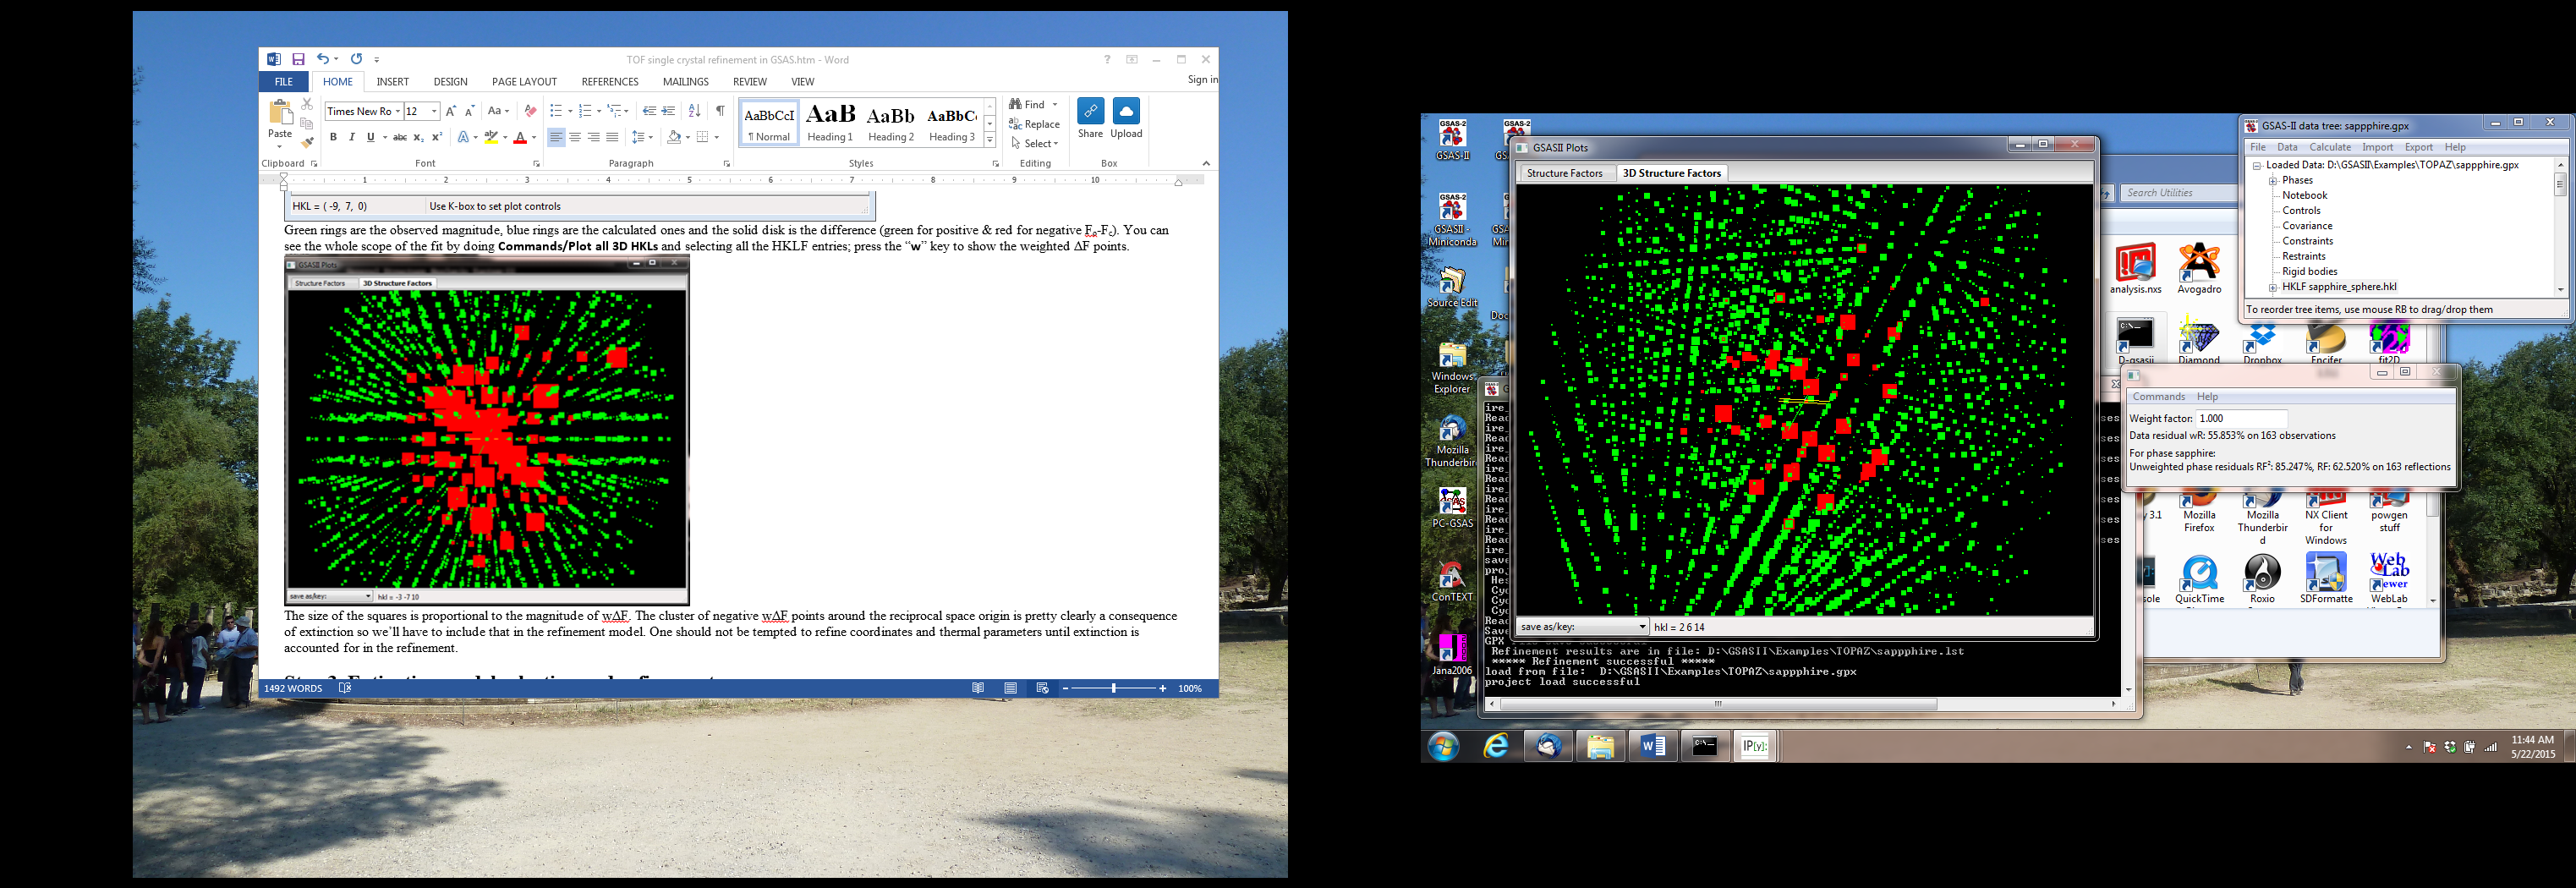Toggle center alignment
Viewport: 2576px width, 888px height.
(x=575, y=138)
